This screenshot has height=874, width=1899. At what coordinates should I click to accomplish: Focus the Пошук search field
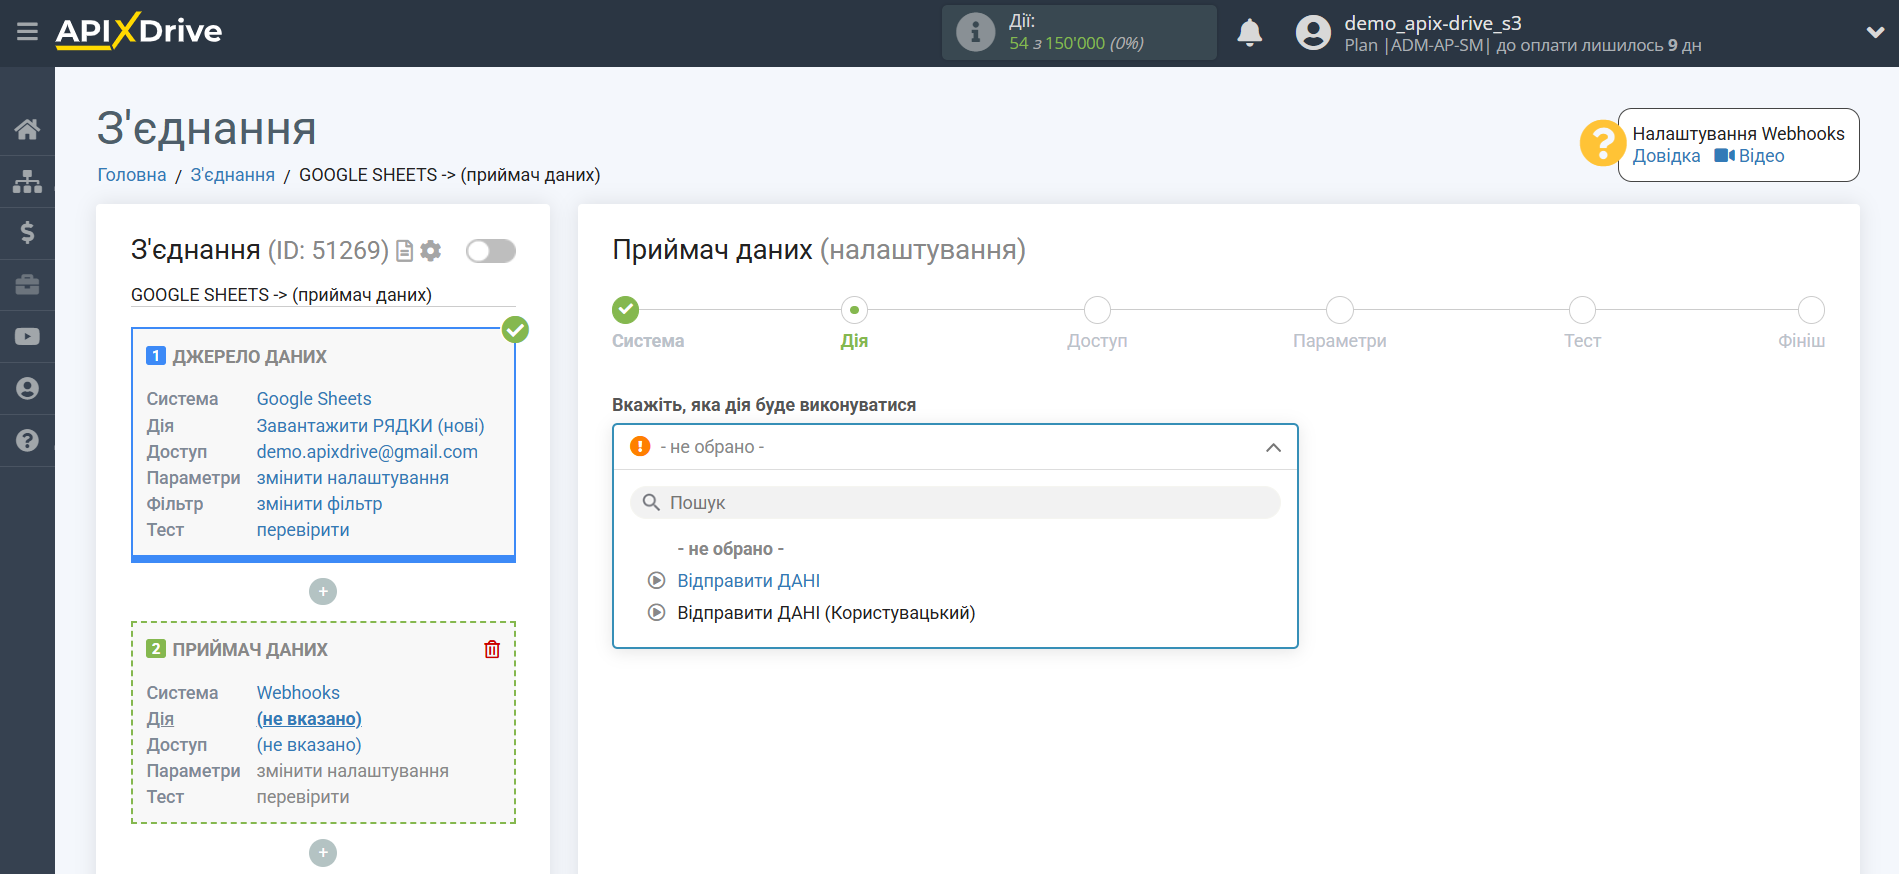pyautogui.click(x=955, y=503)
